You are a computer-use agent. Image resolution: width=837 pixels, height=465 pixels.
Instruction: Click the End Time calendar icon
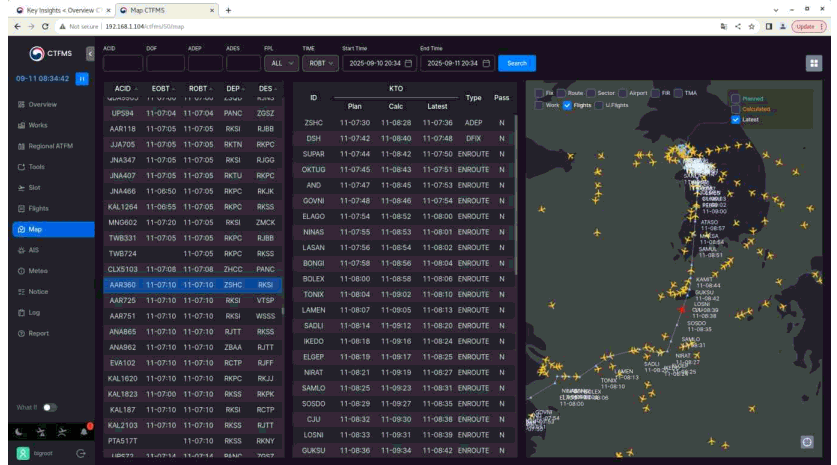[x=486, y=64]
